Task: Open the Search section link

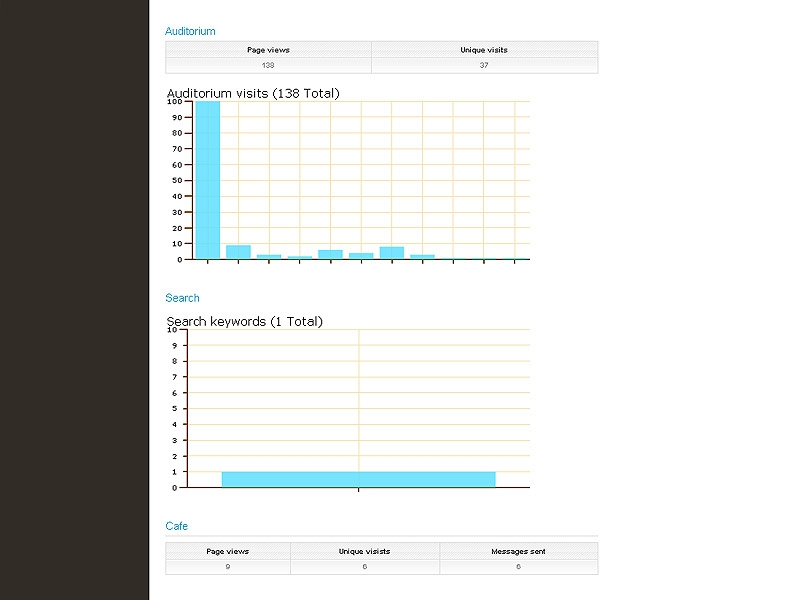Action: tap(182, 298)
